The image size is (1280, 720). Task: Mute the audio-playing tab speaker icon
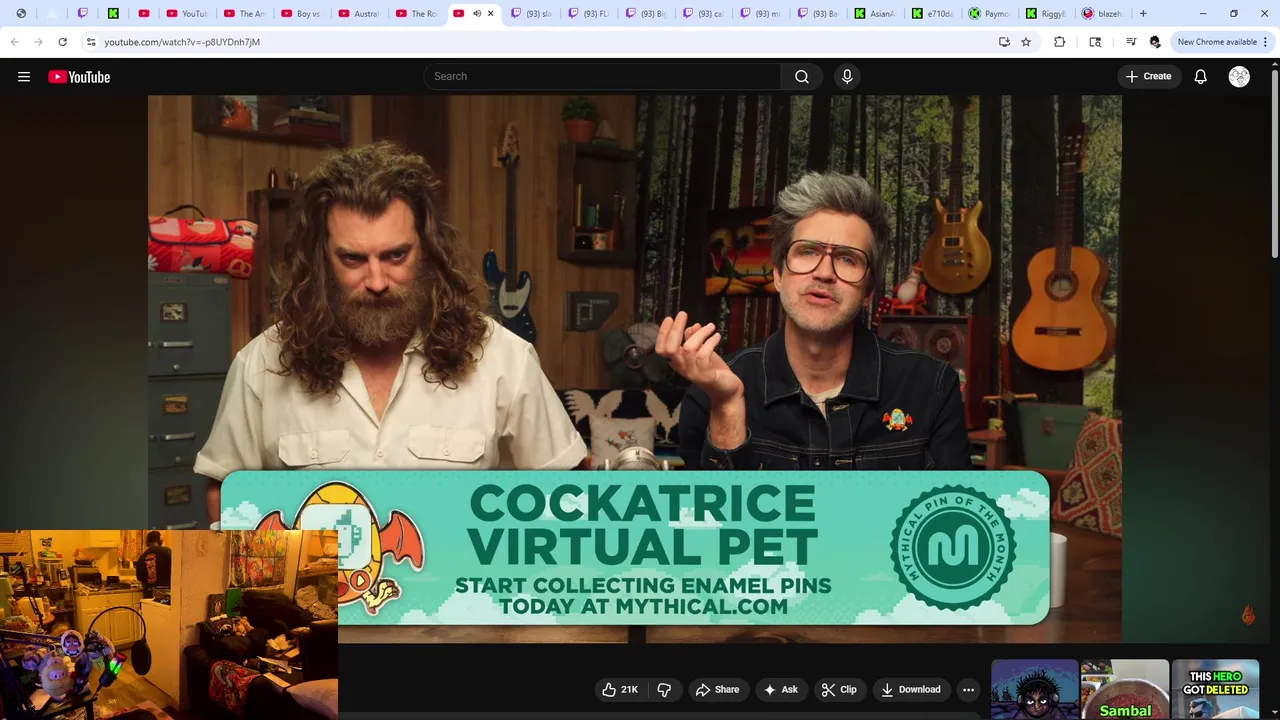pyautogui.click(x=476, y=14)
